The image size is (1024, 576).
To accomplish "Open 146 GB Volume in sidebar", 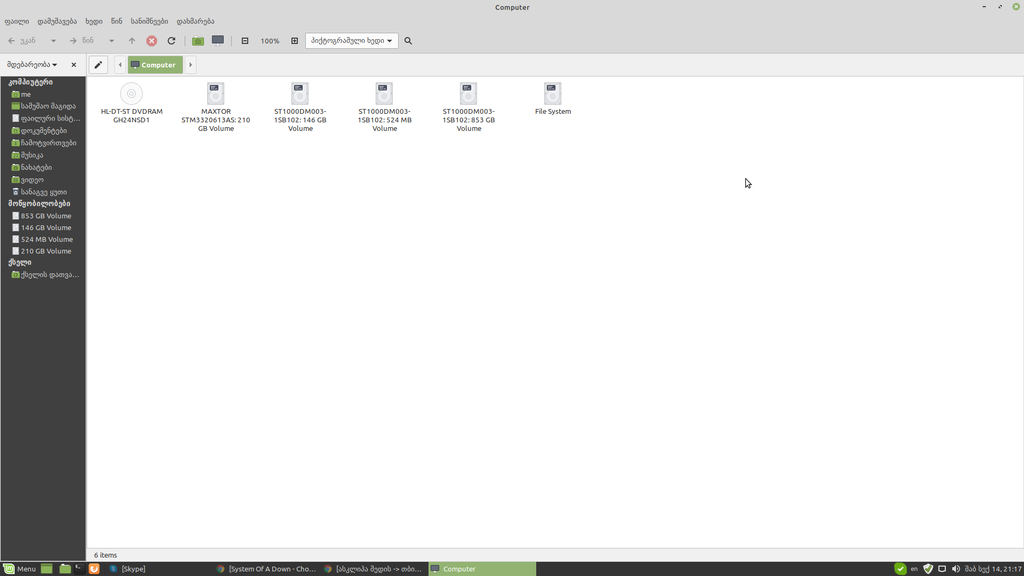I will tap(43, 227).
